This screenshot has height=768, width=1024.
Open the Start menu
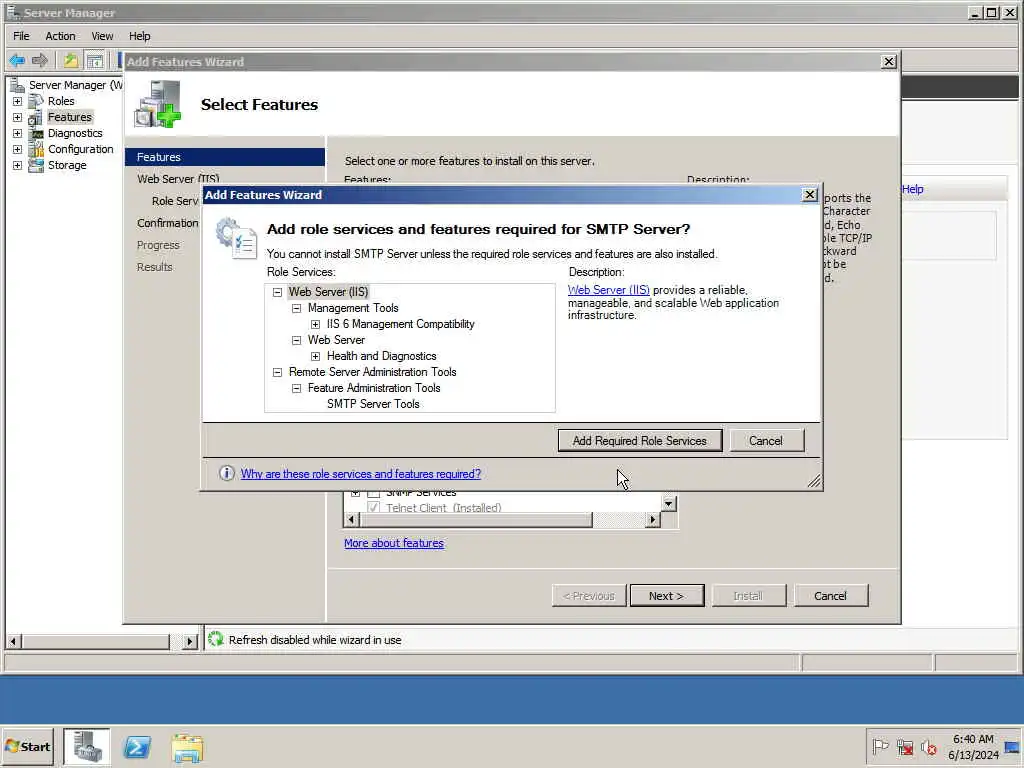27,747
